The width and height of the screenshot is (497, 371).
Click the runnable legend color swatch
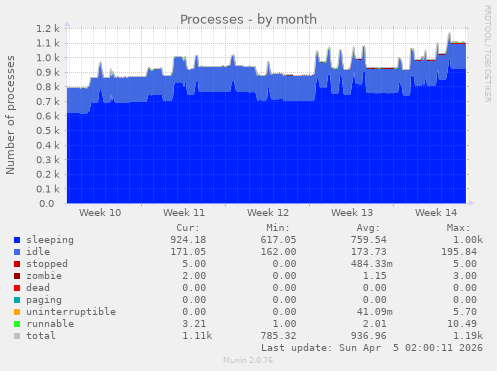coord(17,324)
